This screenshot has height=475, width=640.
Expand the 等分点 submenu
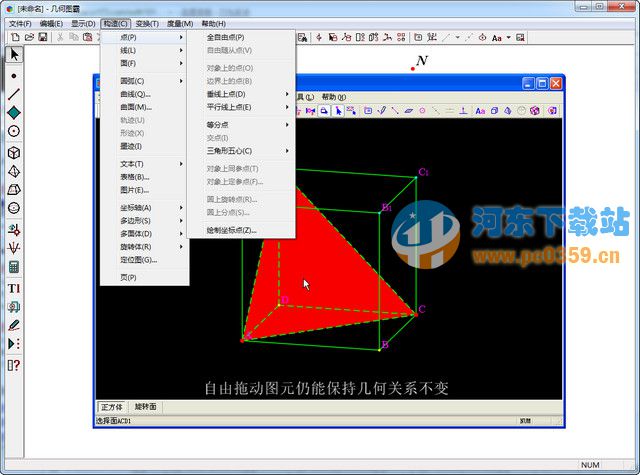[241, 124]
